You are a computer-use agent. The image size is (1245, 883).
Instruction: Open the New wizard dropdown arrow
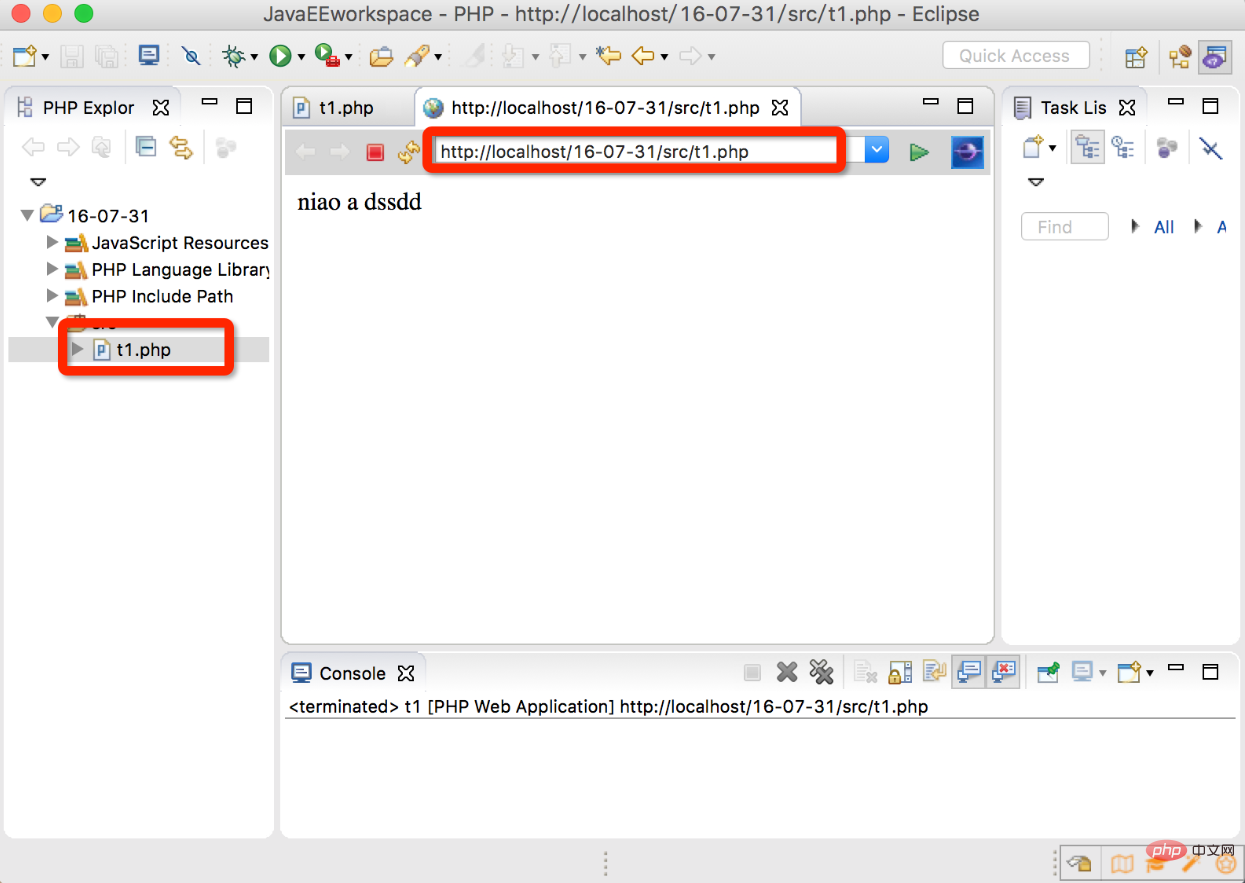[x=45, y=58]
